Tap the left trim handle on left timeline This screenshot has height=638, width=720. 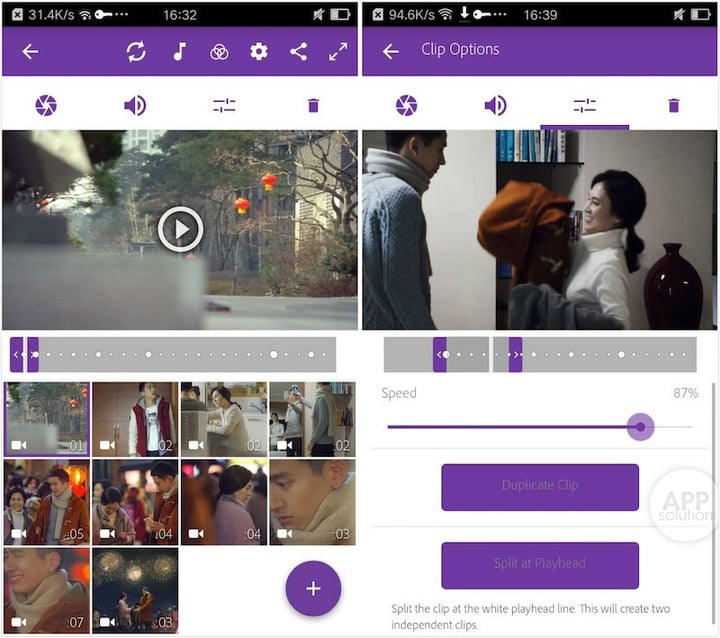17,354
